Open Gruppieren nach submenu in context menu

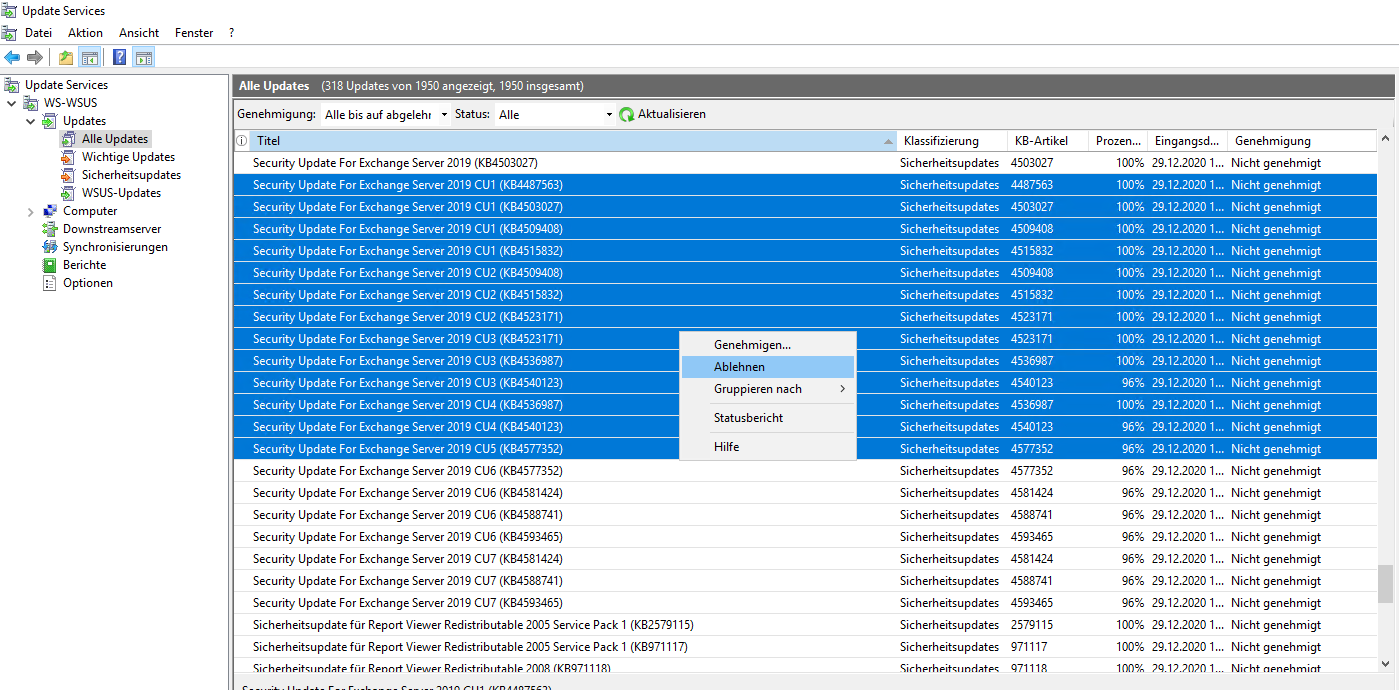point(768,389)
